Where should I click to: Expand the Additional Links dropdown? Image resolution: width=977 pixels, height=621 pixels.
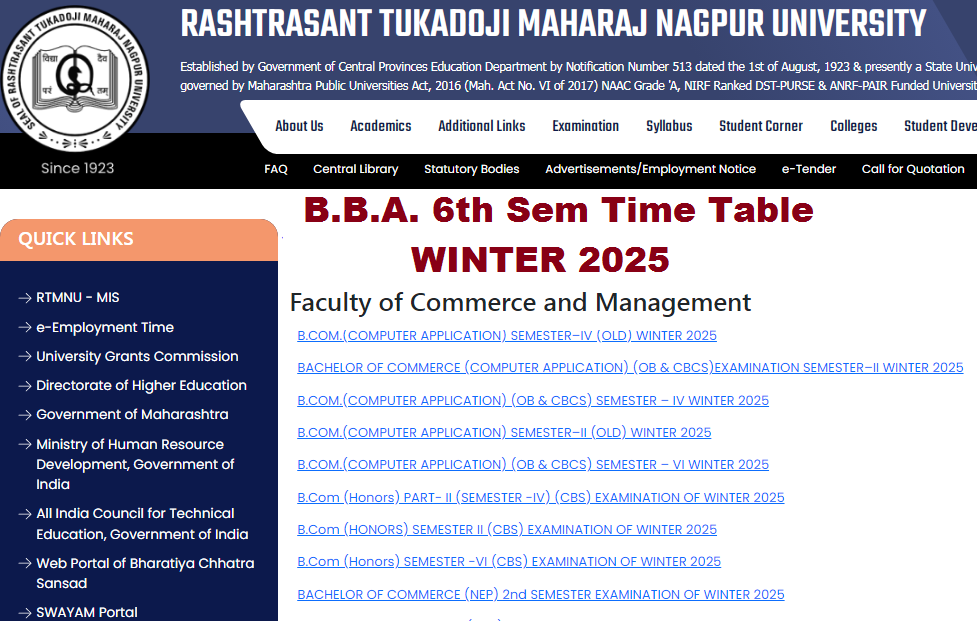coord(481,126)
